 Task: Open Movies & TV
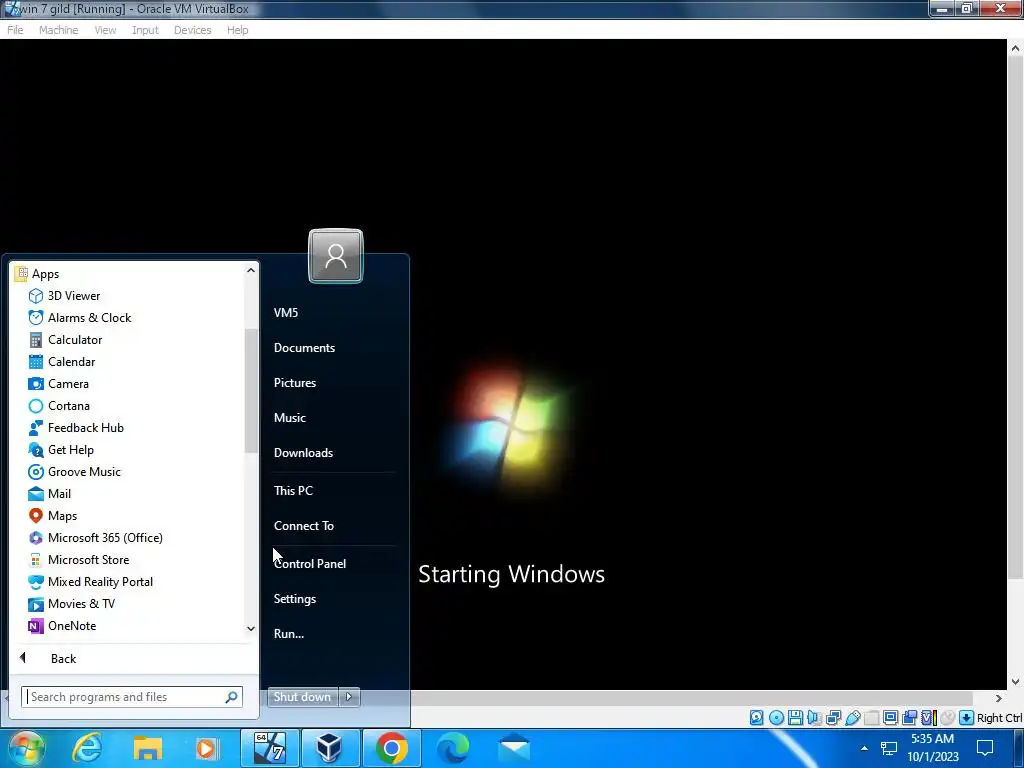[x=72, y=603]
